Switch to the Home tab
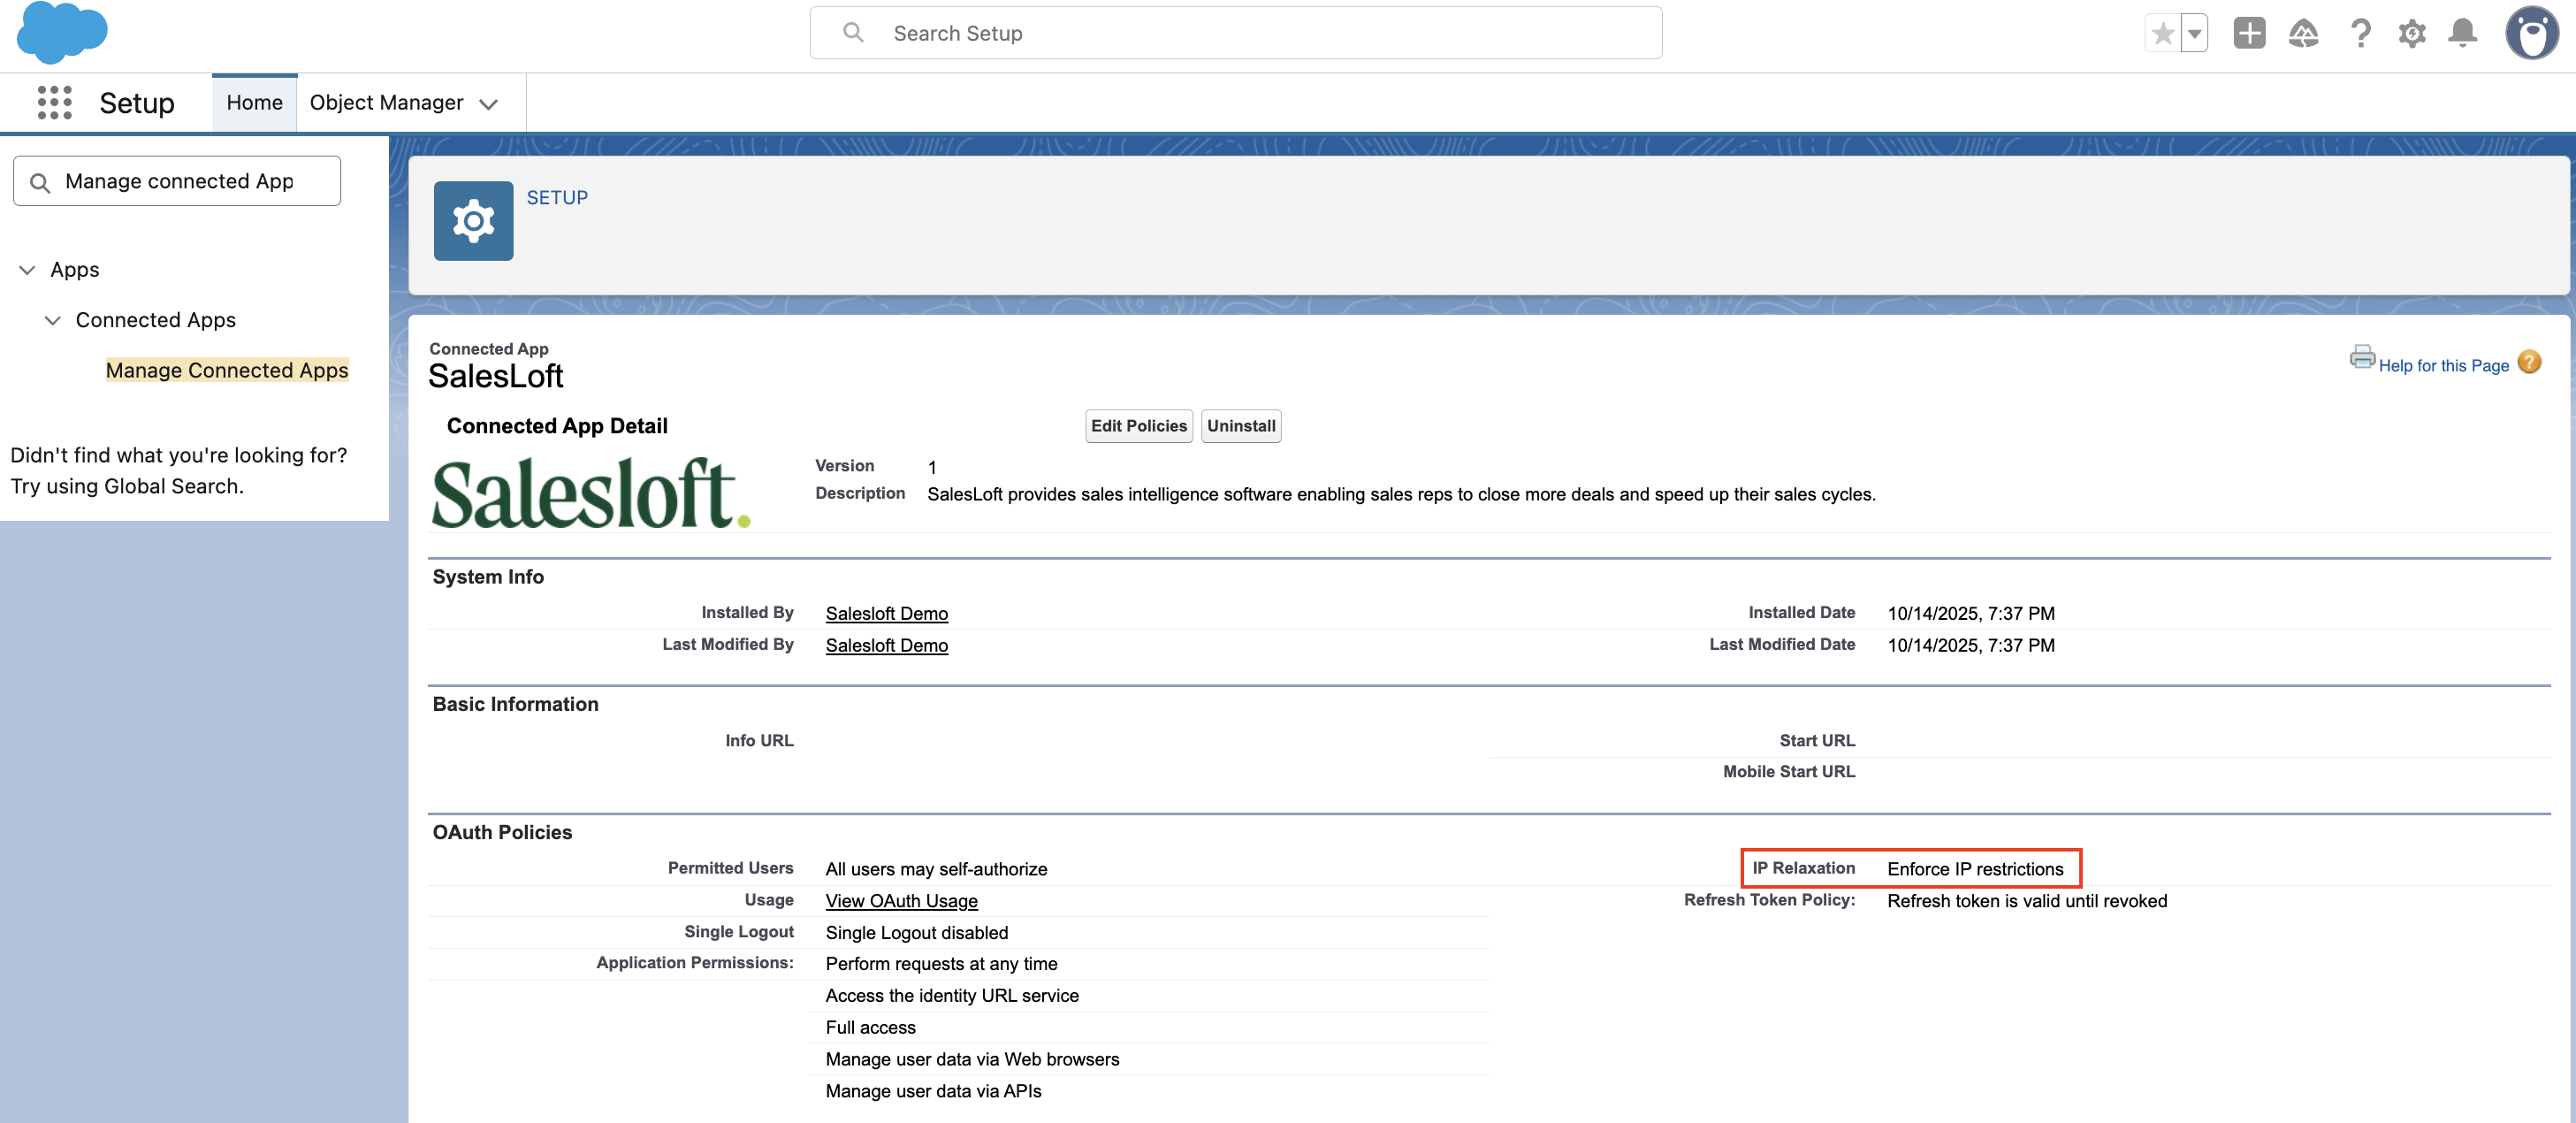 [x=254, y=102]
